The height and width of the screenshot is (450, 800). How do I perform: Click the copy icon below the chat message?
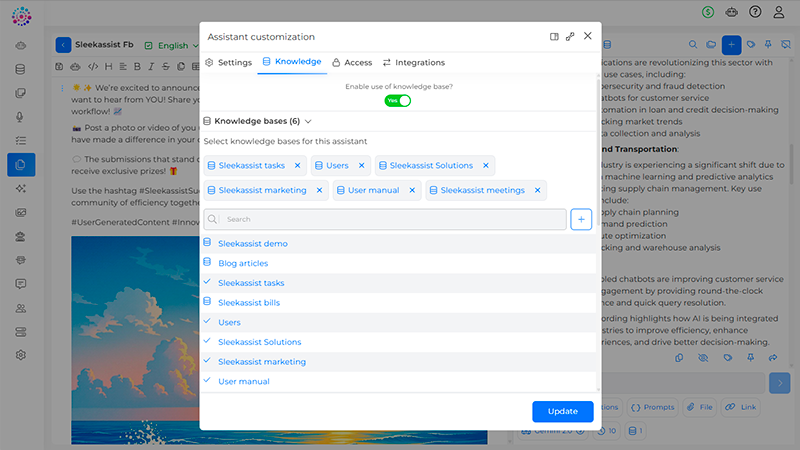[x=679, y=358]
